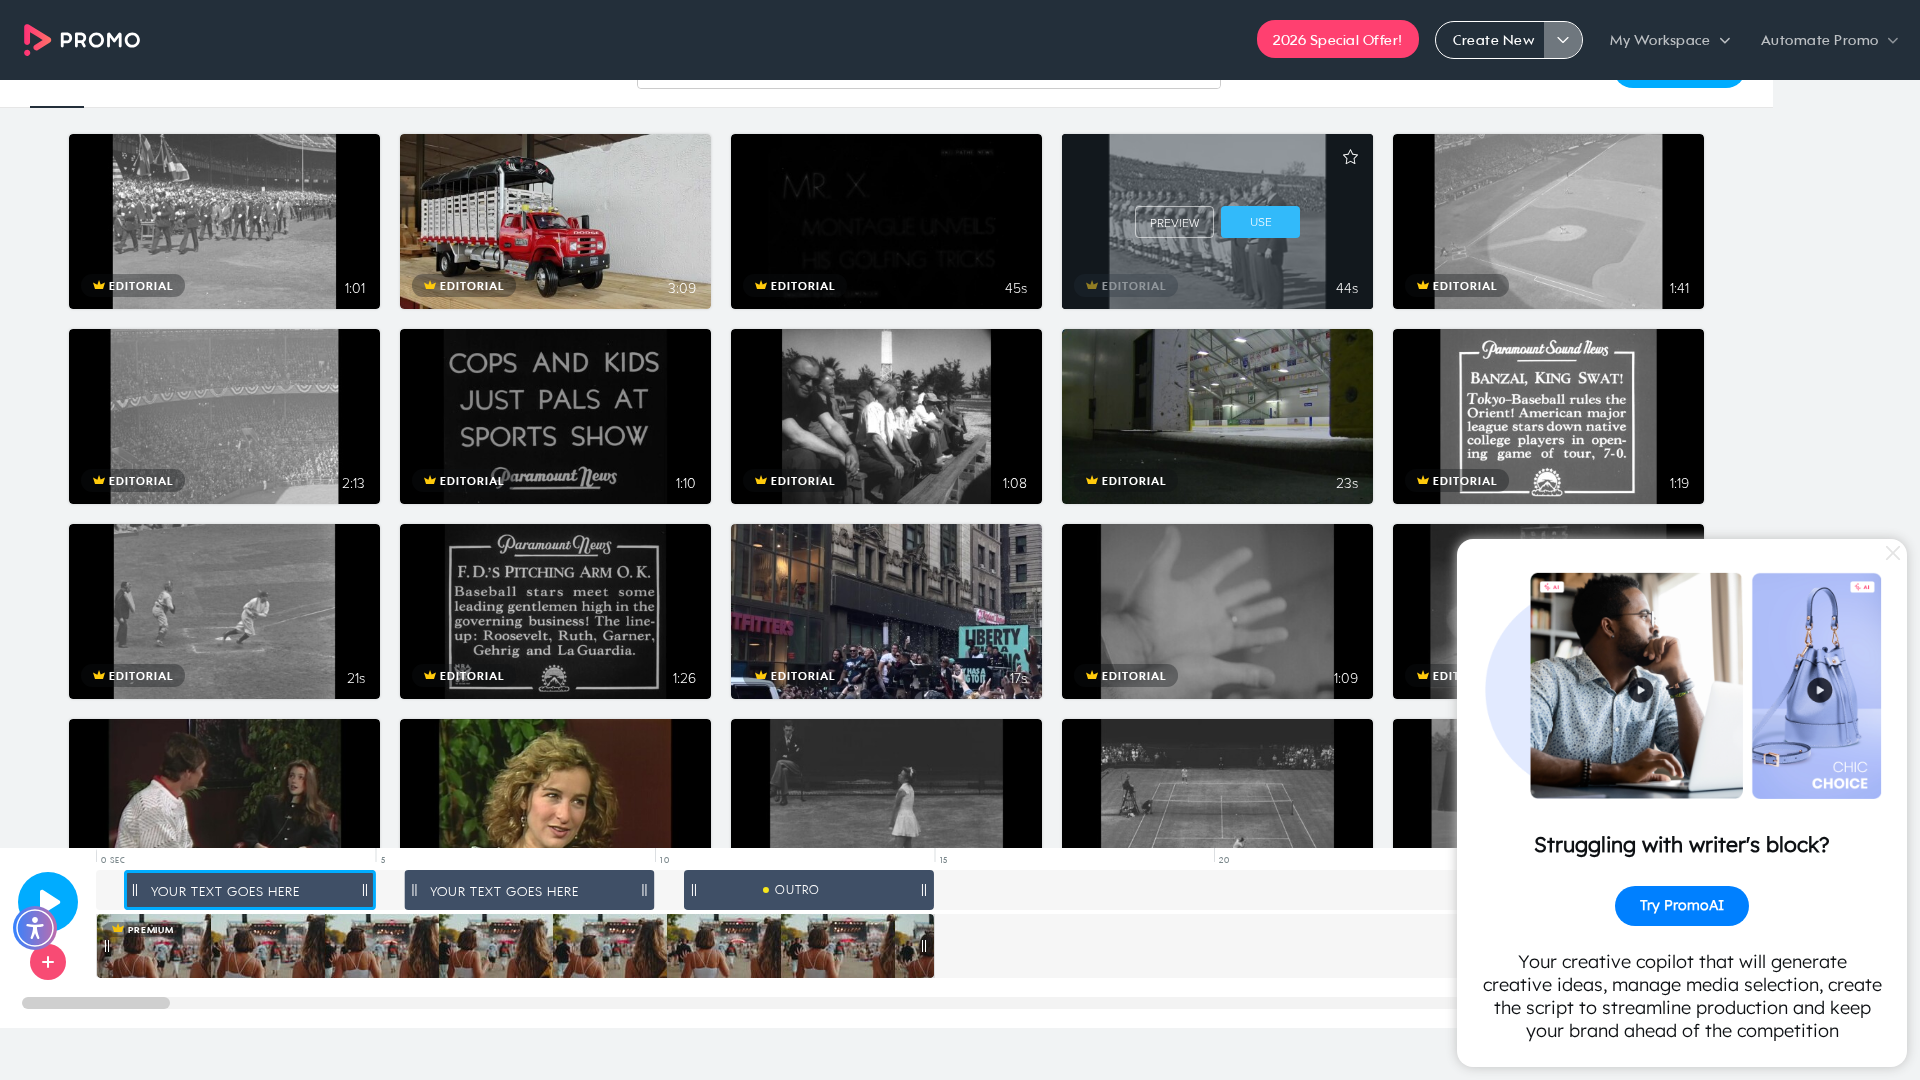The image size is (1920, 1080).
Task: Add the 44s video to favorites with star icon
Action: tap(1350, 157)
